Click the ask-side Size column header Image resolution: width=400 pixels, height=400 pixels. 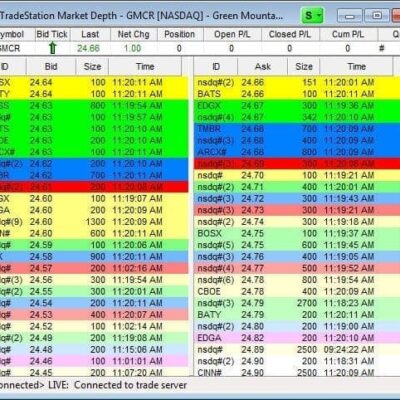[304, 66]
